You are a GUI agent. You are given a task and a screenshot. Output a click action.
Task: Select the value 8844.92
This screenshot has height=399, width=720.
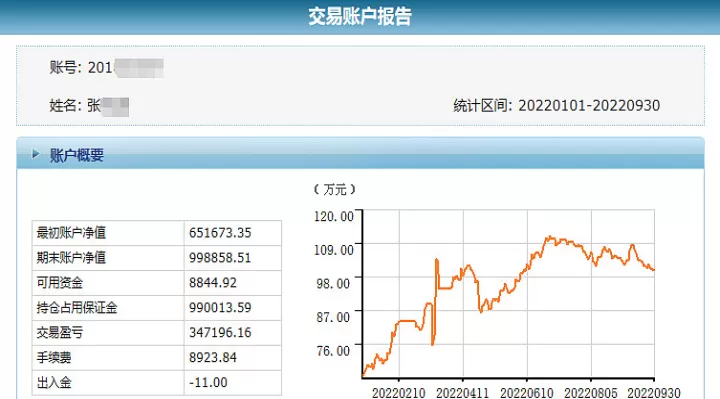213,283
